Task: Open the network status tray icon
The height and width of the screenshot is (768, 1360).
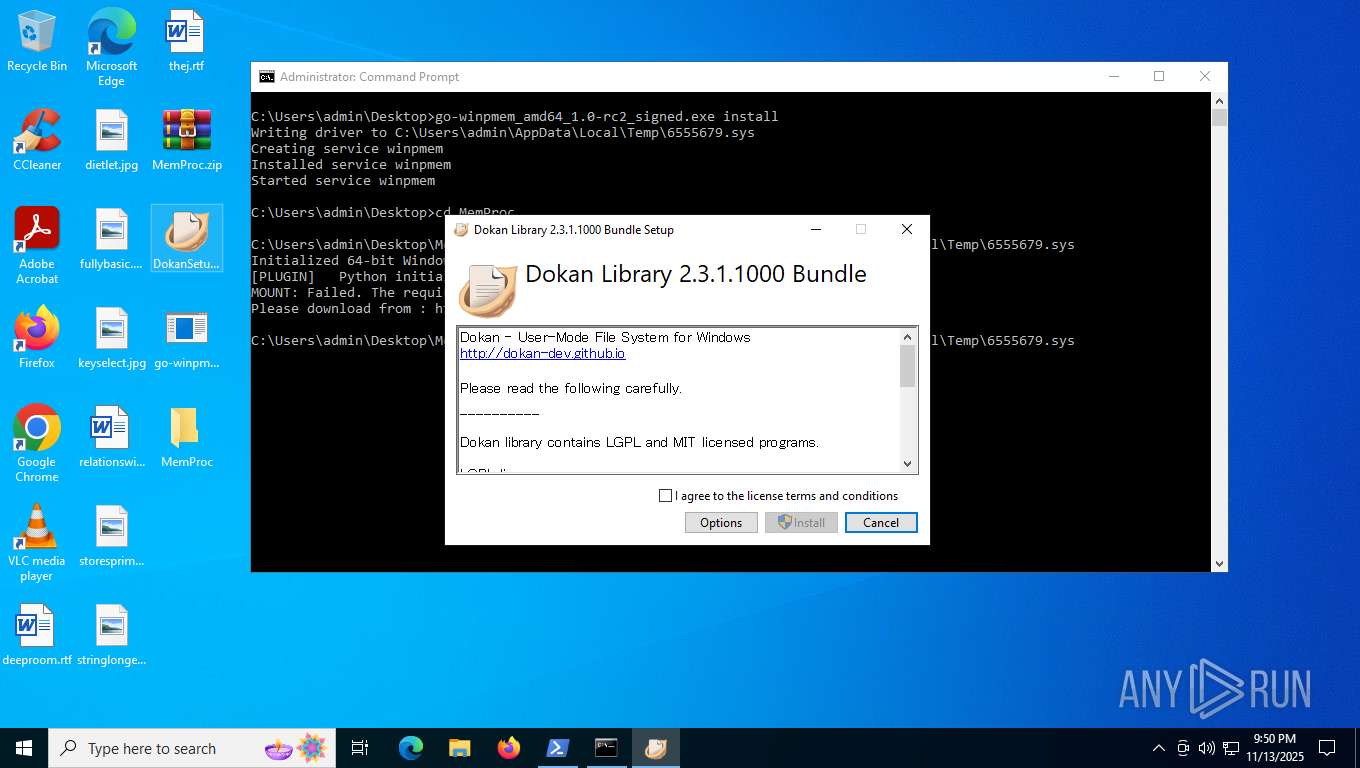Action: coord(1231,748)
